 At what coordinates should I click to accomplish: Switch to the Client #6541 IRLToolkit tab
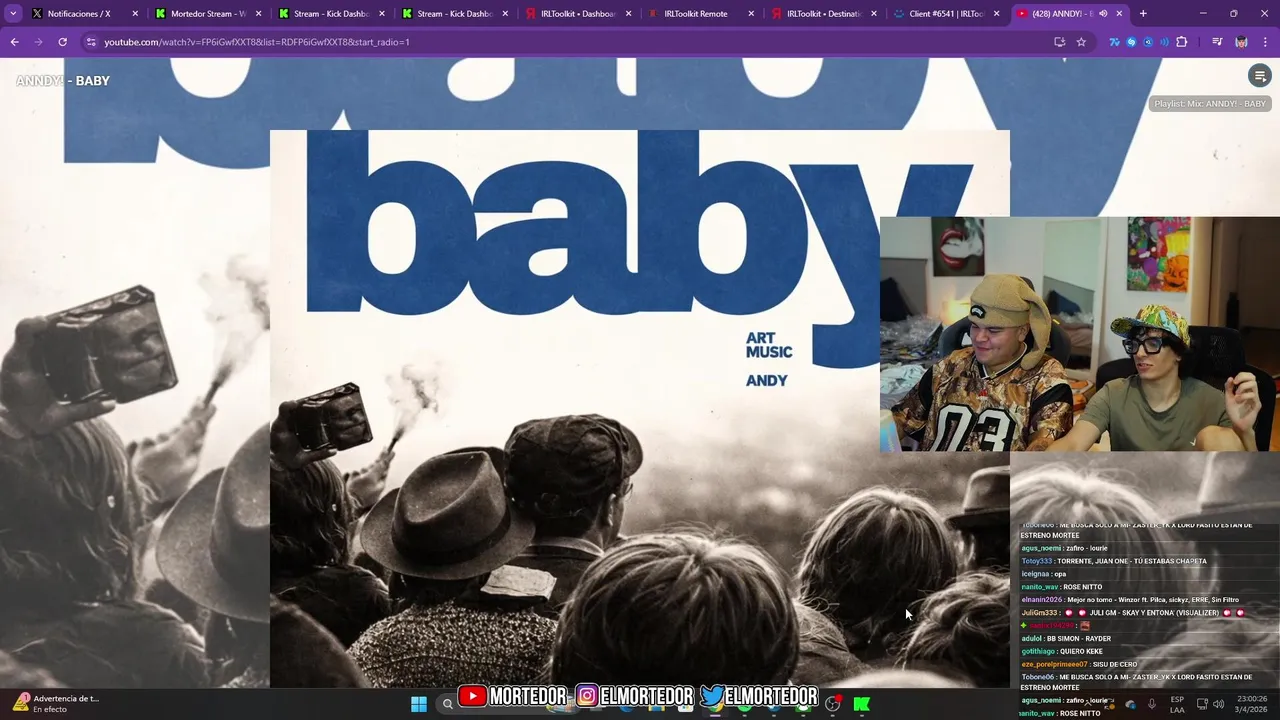946,14
